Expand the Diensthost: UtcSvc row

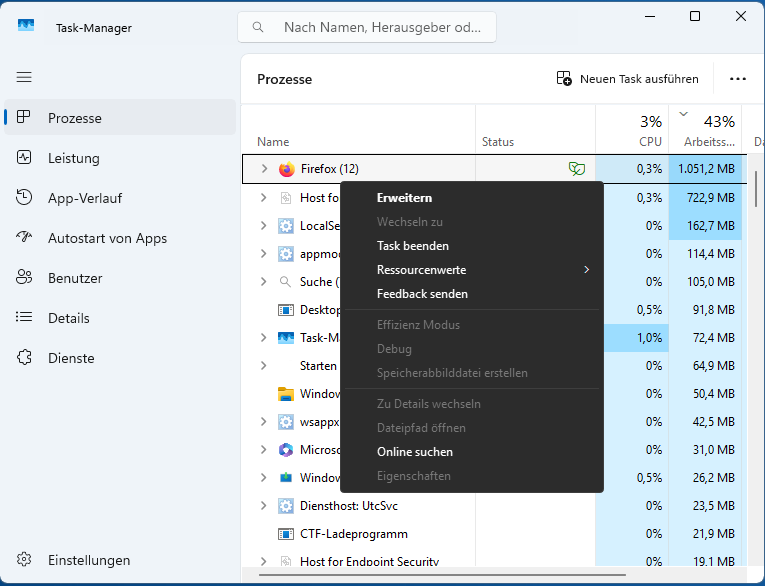pos(263,505)
